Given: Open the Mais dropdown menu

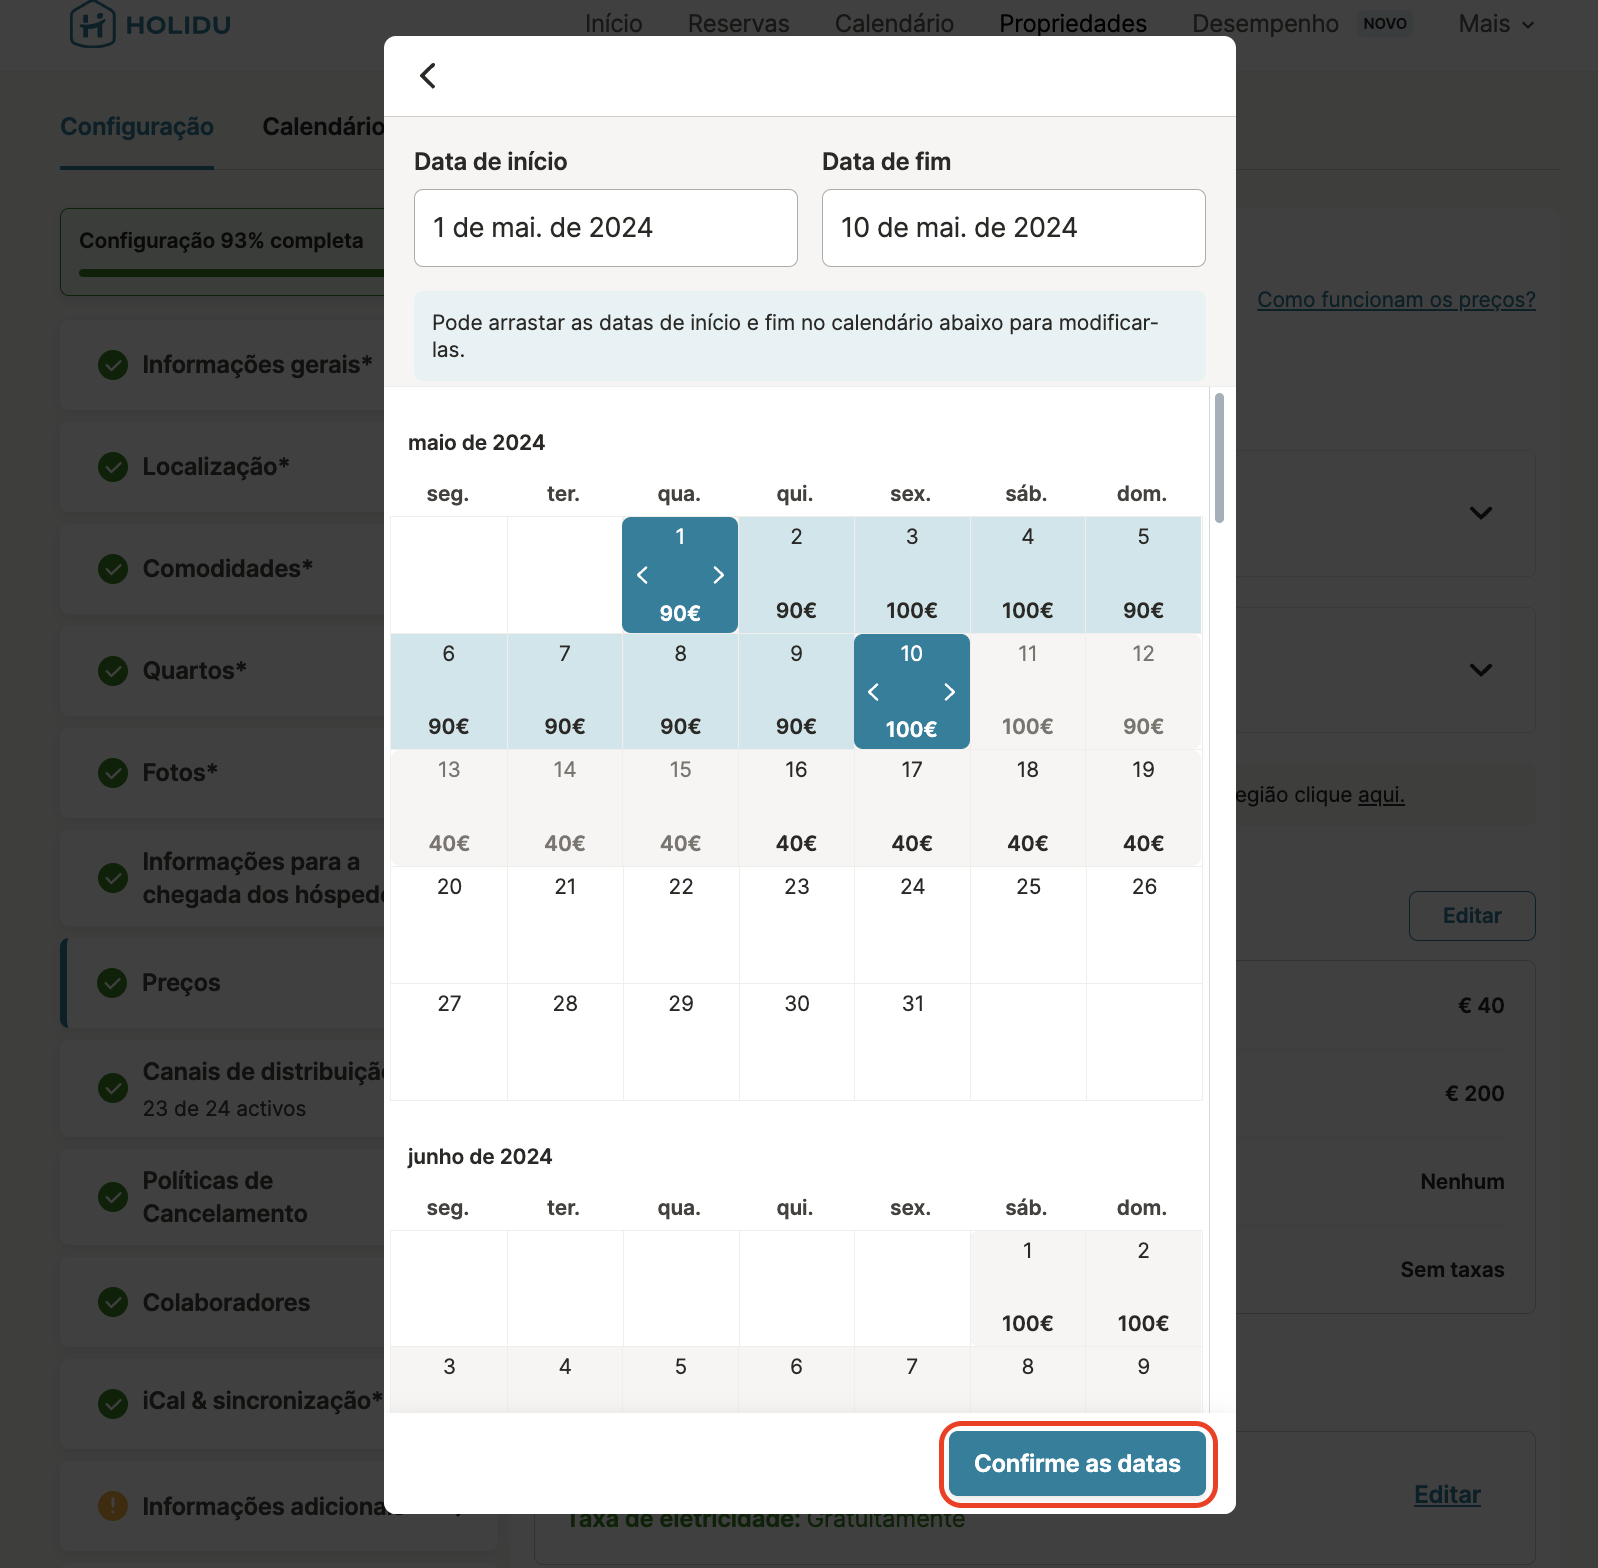Looking at the screenshot, I should tap(1495, 24).
